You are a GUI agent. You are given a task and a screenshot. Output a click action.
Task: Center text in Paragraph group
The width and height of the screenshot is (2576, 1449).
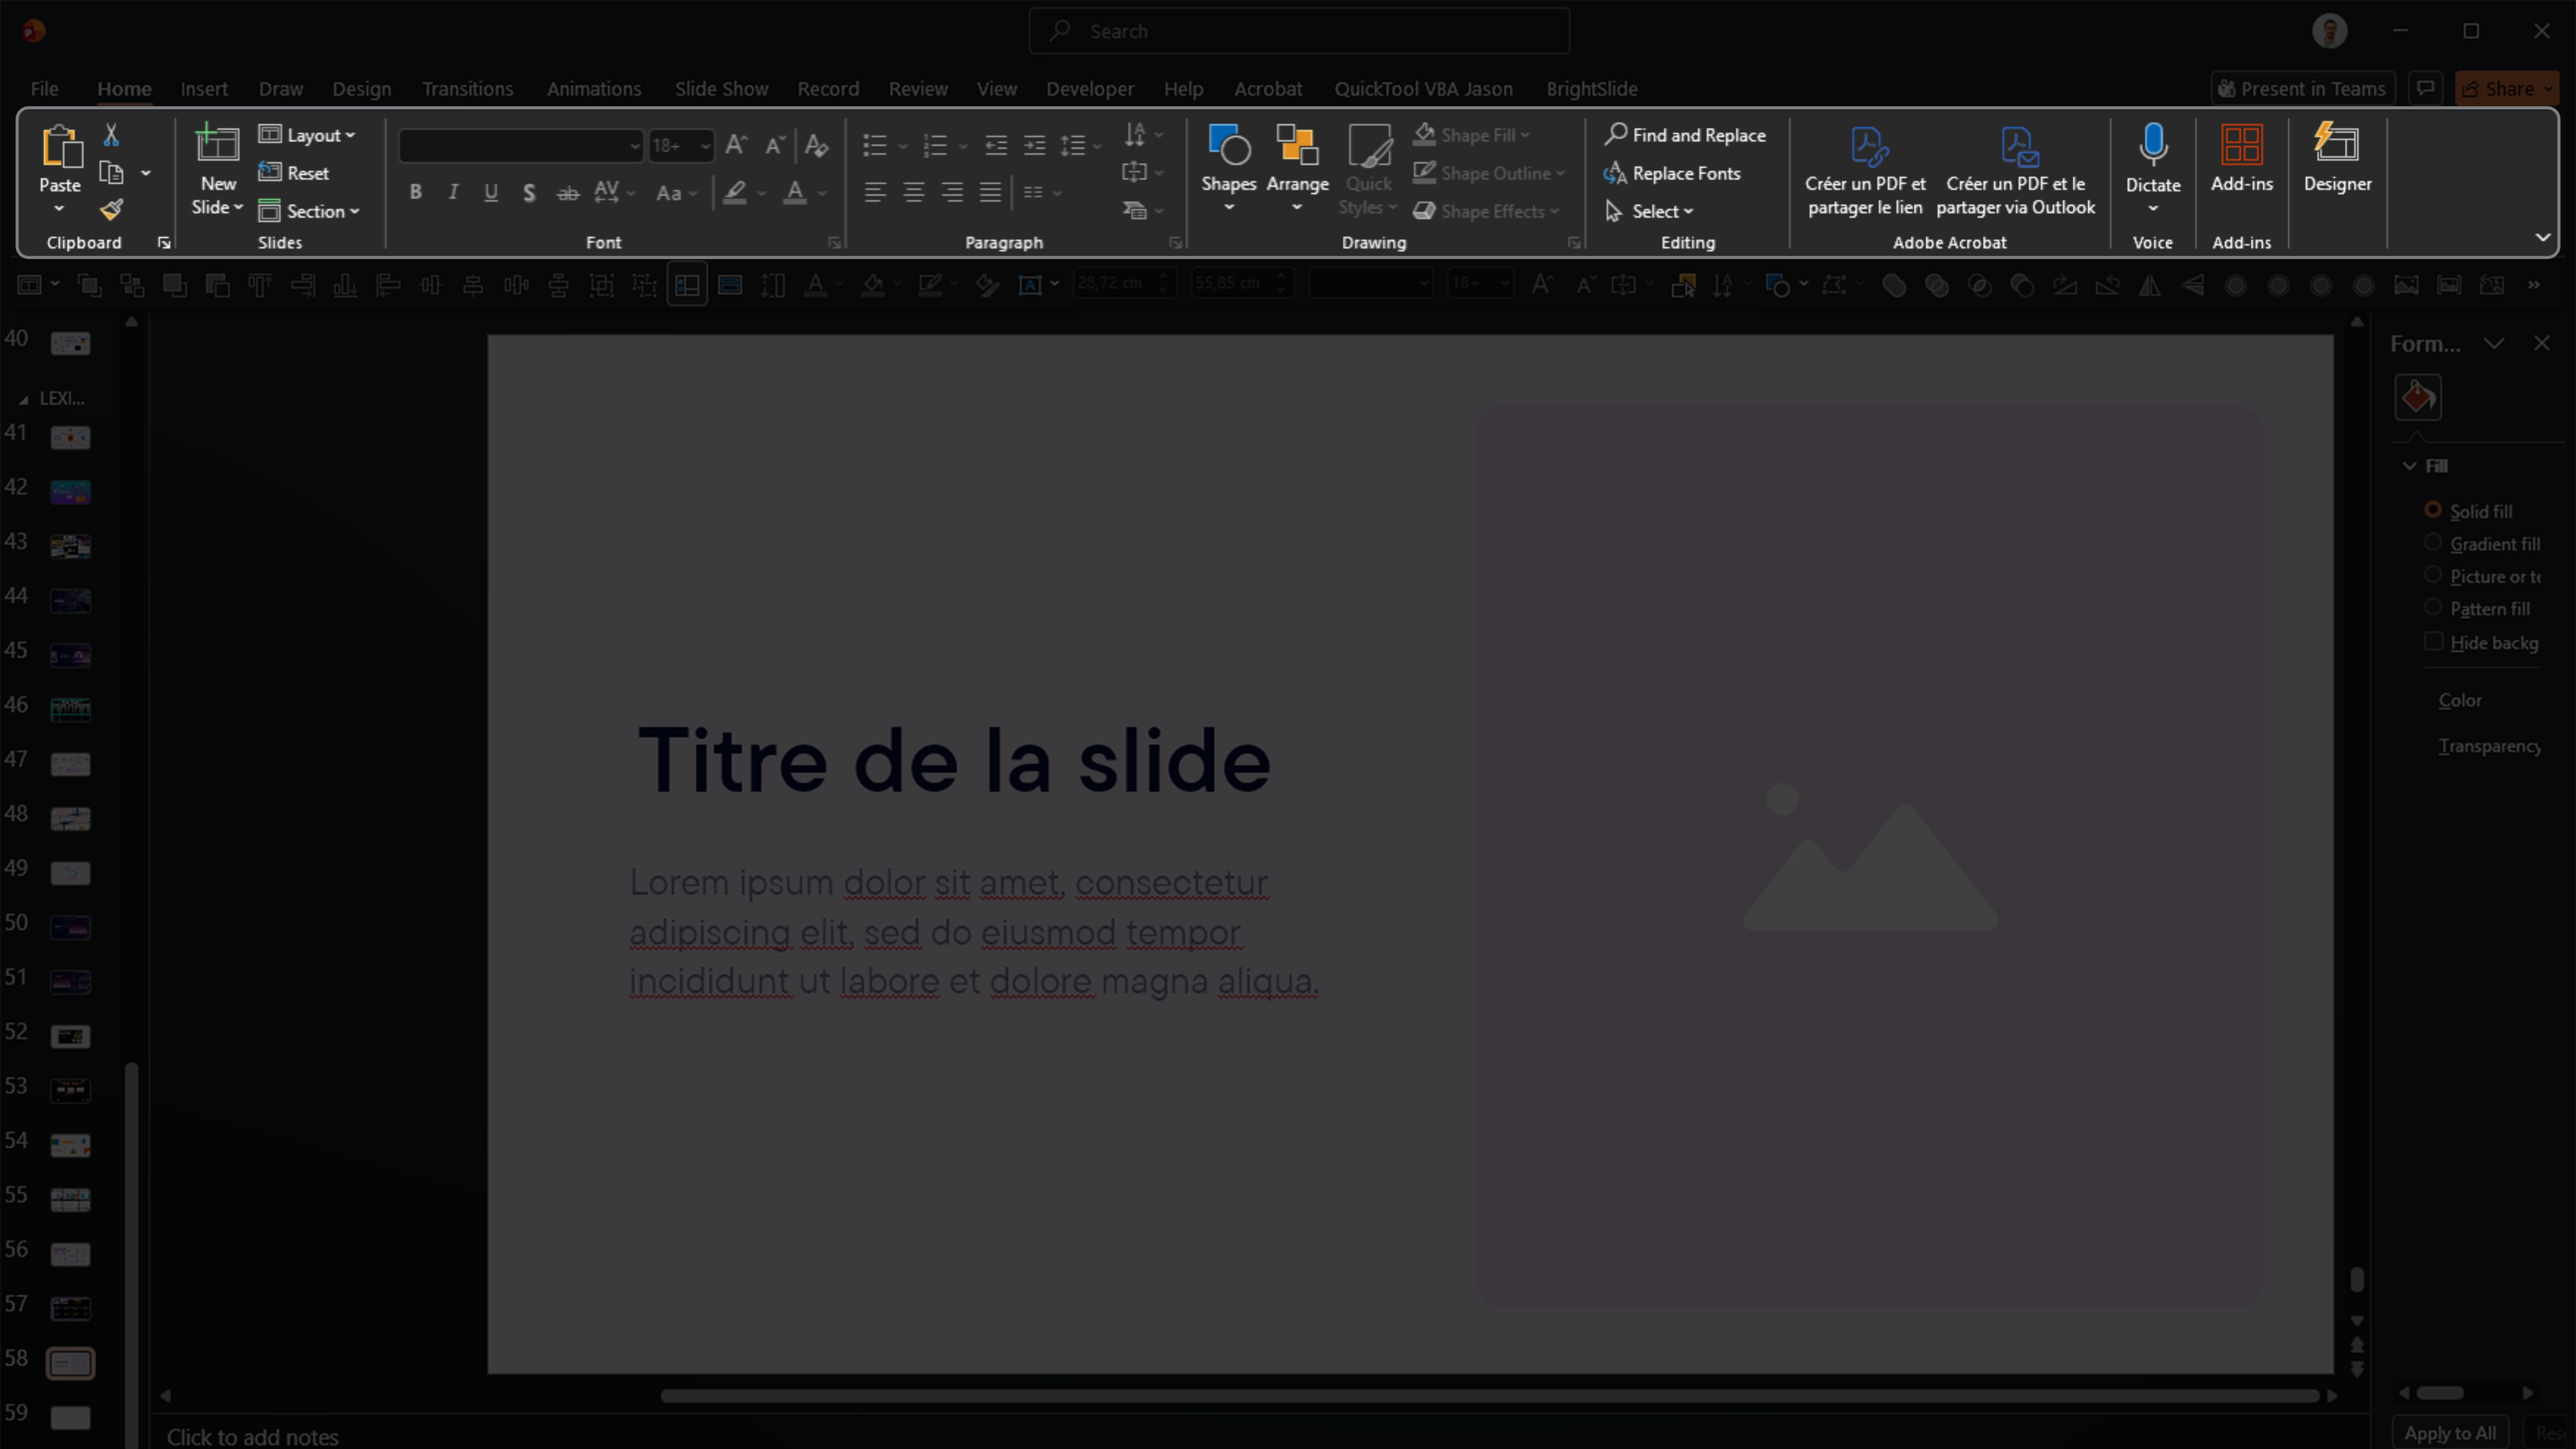click(913, 192)
